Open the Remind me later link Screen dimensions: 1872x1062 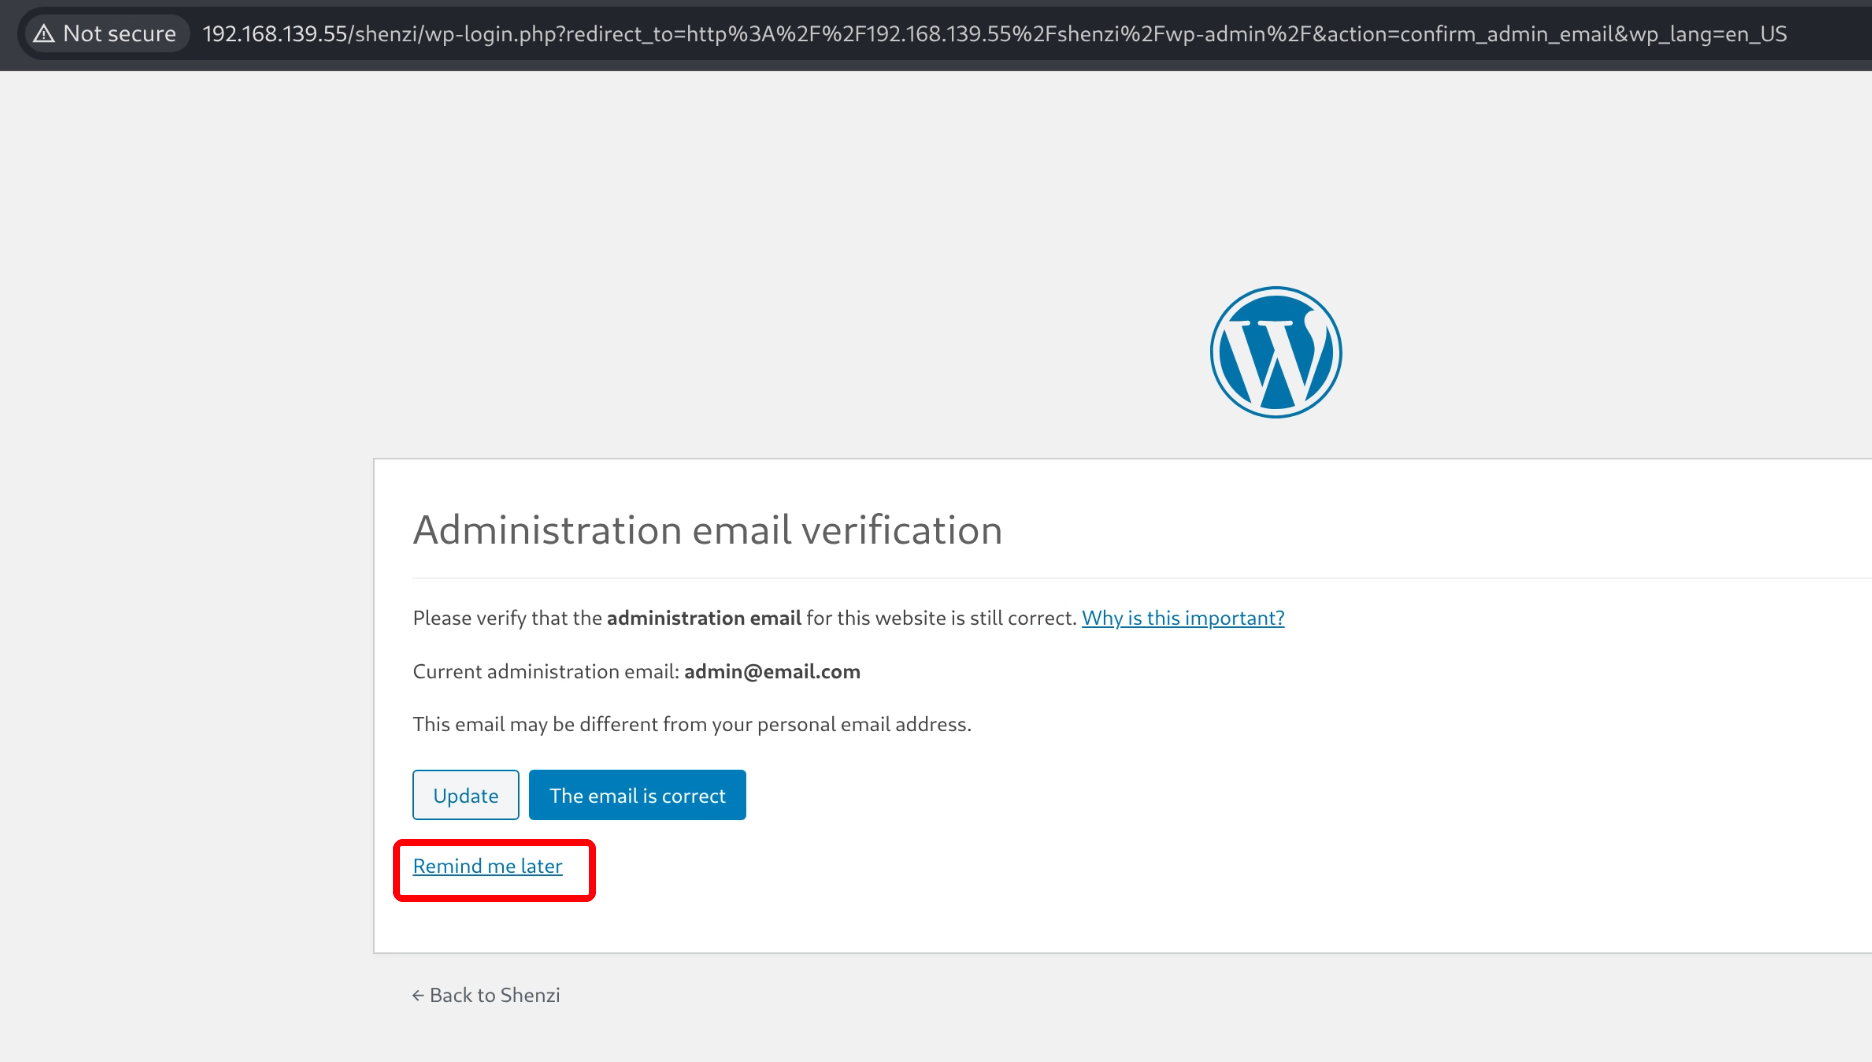[x=487, y=866]
